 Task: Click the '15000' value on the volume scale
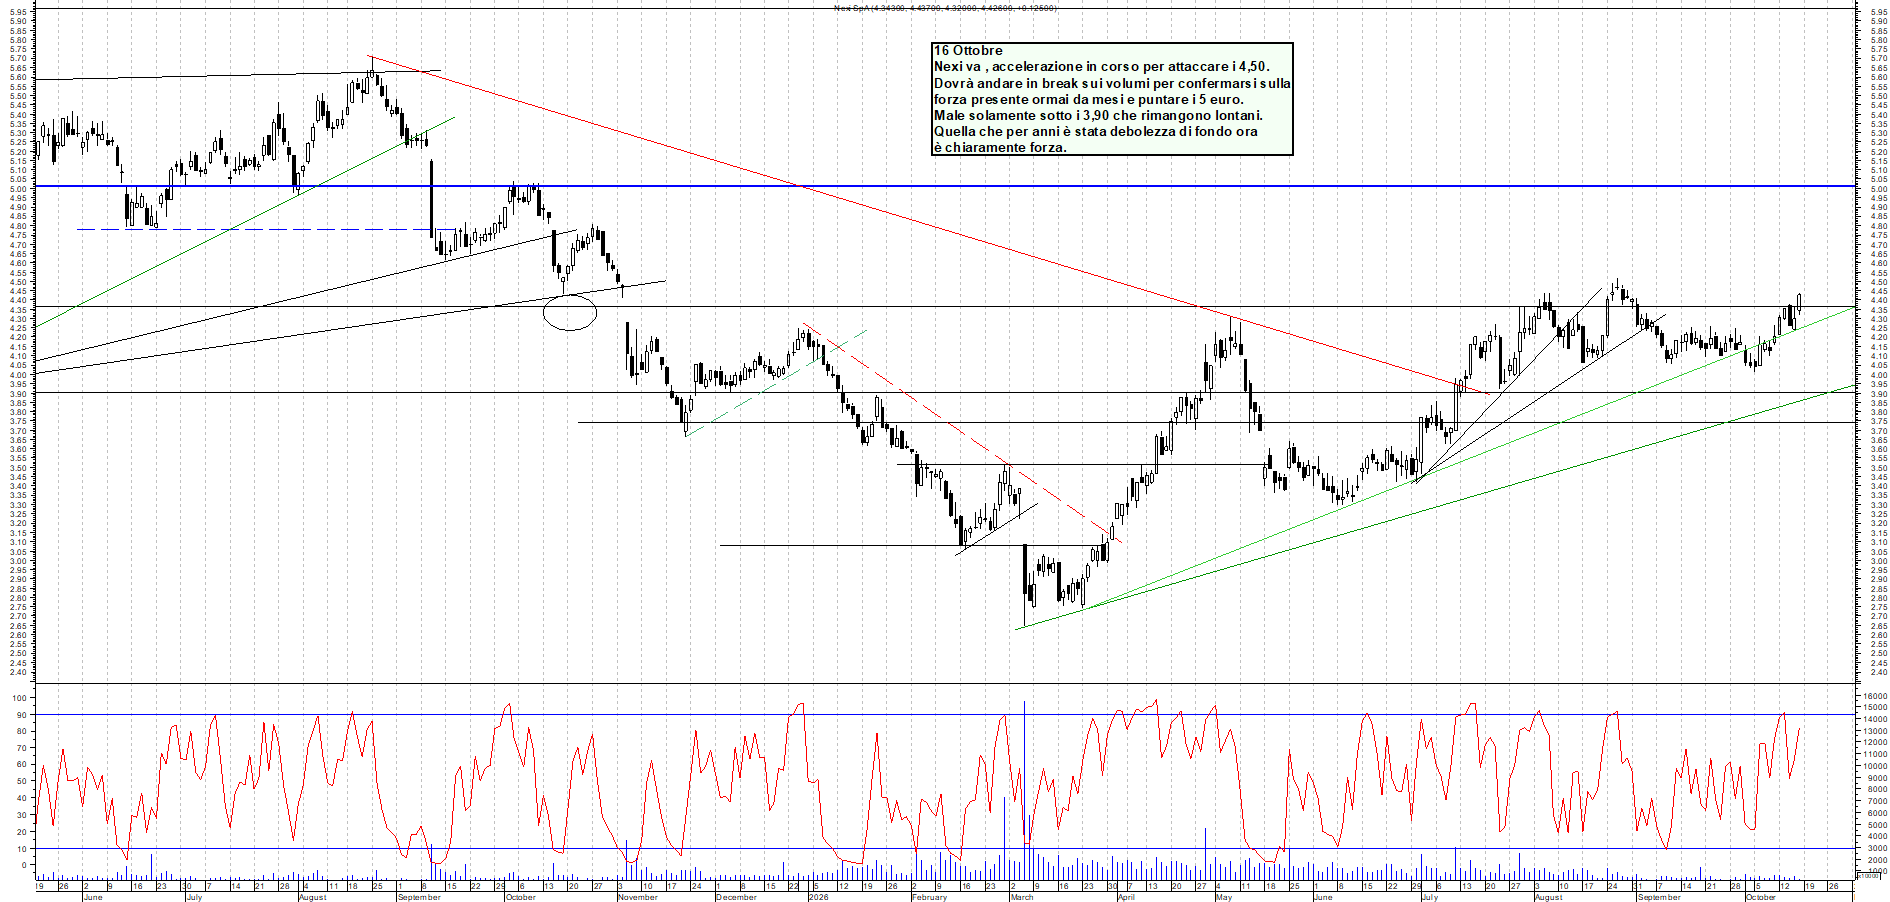[x=1874, y=708]
